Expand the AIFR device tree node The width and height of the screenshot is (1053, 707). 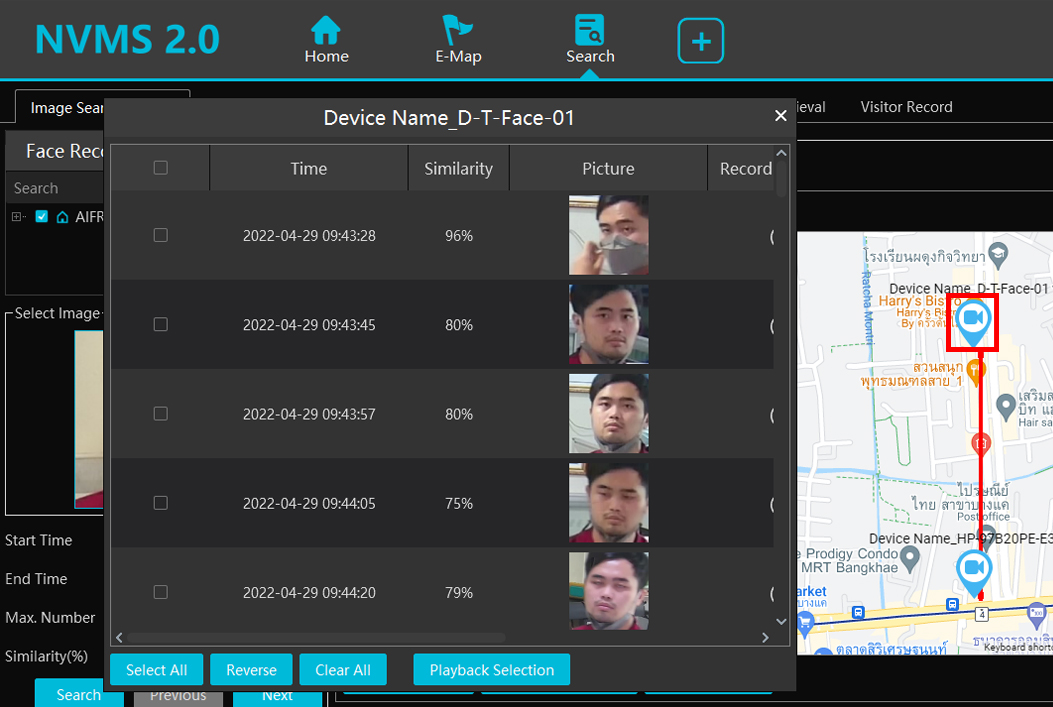point(17,216)
